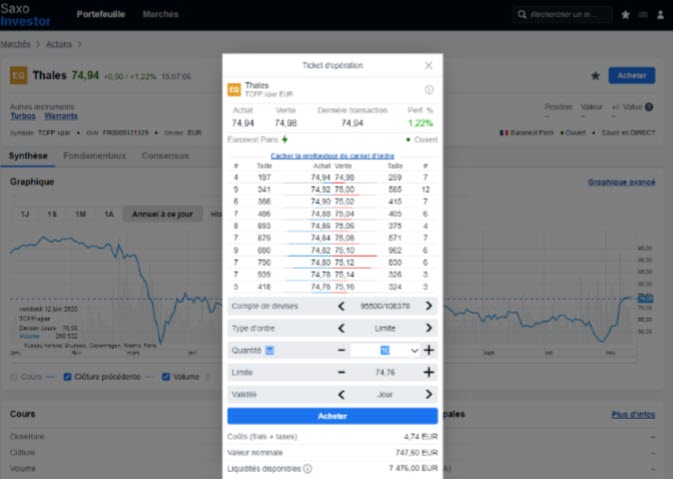Switch to the Consensus tab

click(165, 156)
